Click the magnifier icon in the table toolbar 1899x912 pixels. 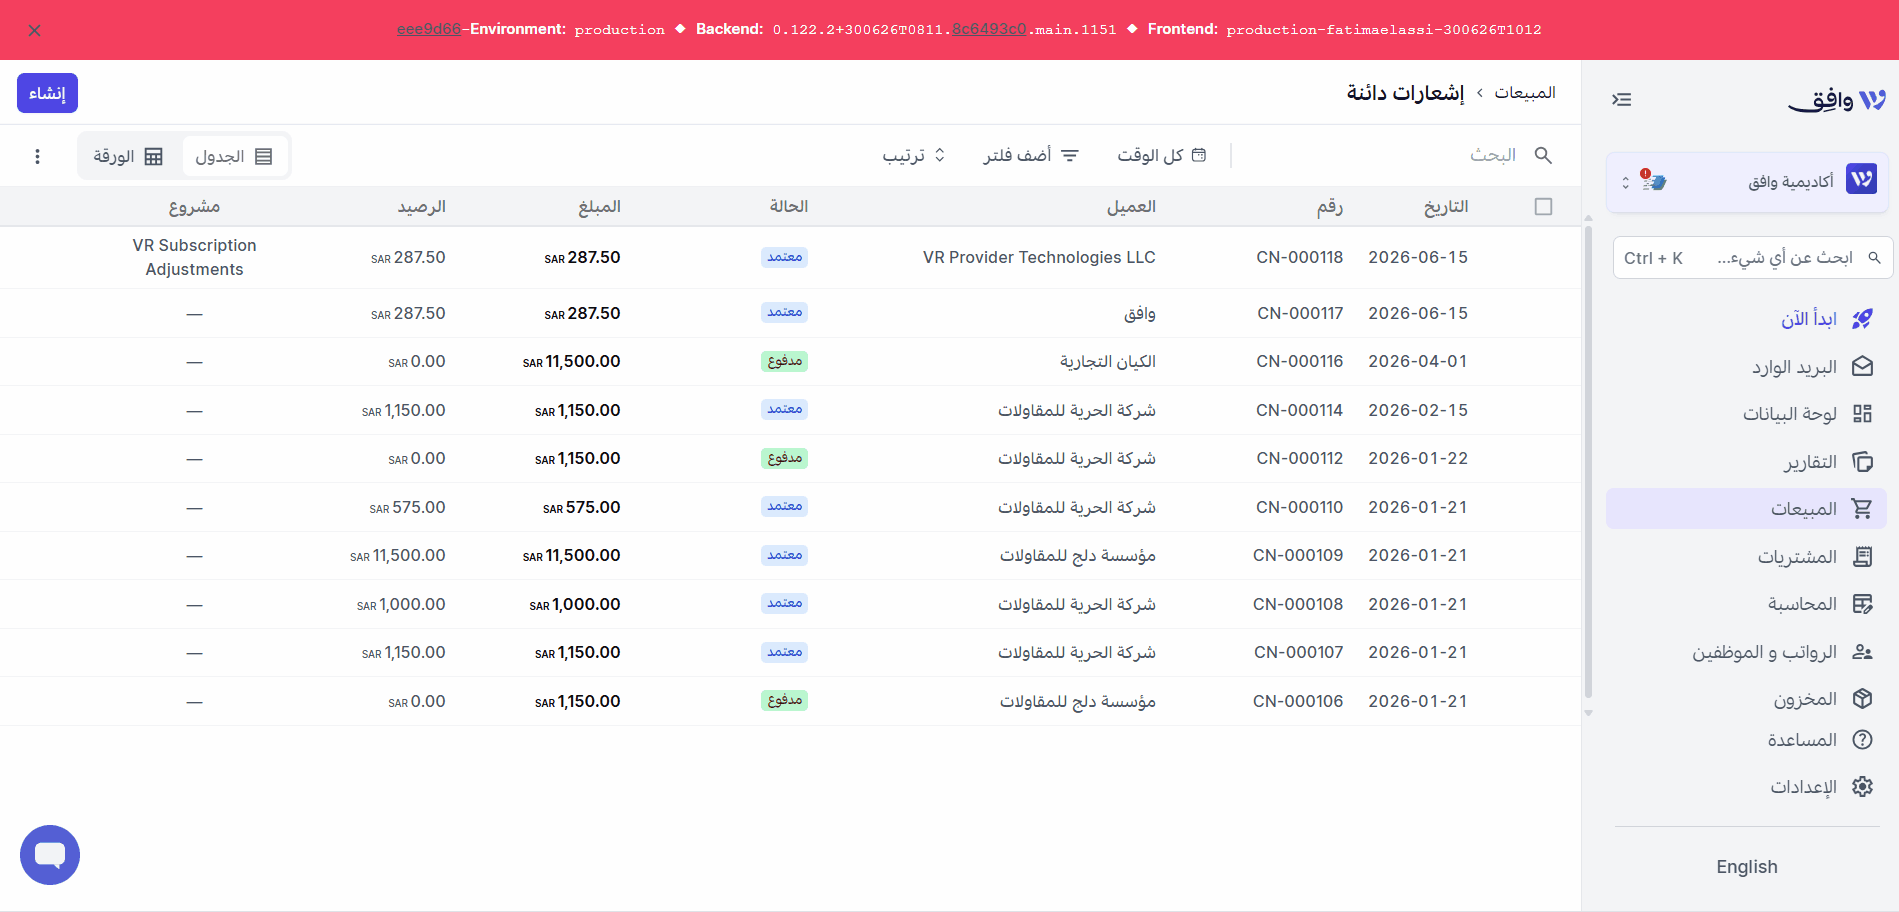(x=1543, y=155)
